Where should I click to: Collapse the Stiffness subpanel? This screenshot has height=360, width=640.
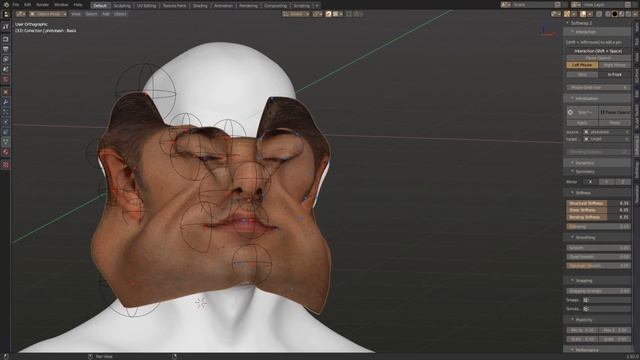pyautogui.click(x=597, y=193)
